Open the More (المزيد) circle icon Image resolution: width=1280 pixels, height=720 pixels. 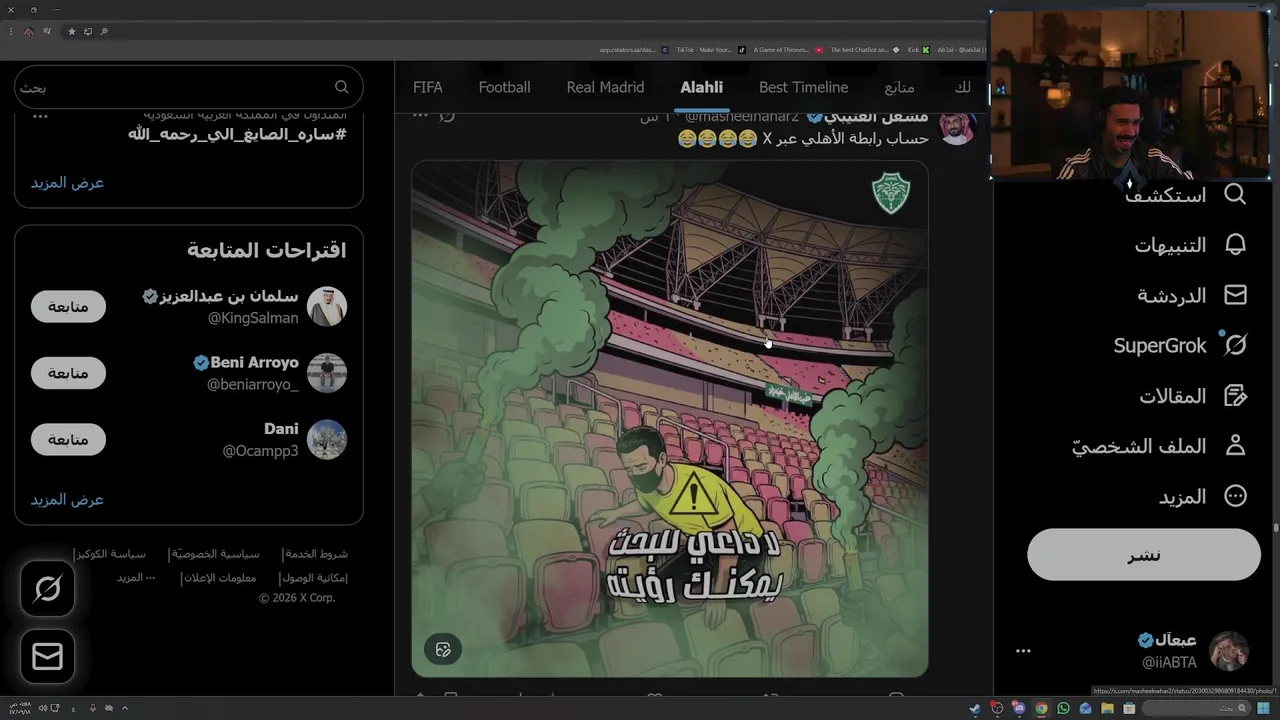(1236, 496)
